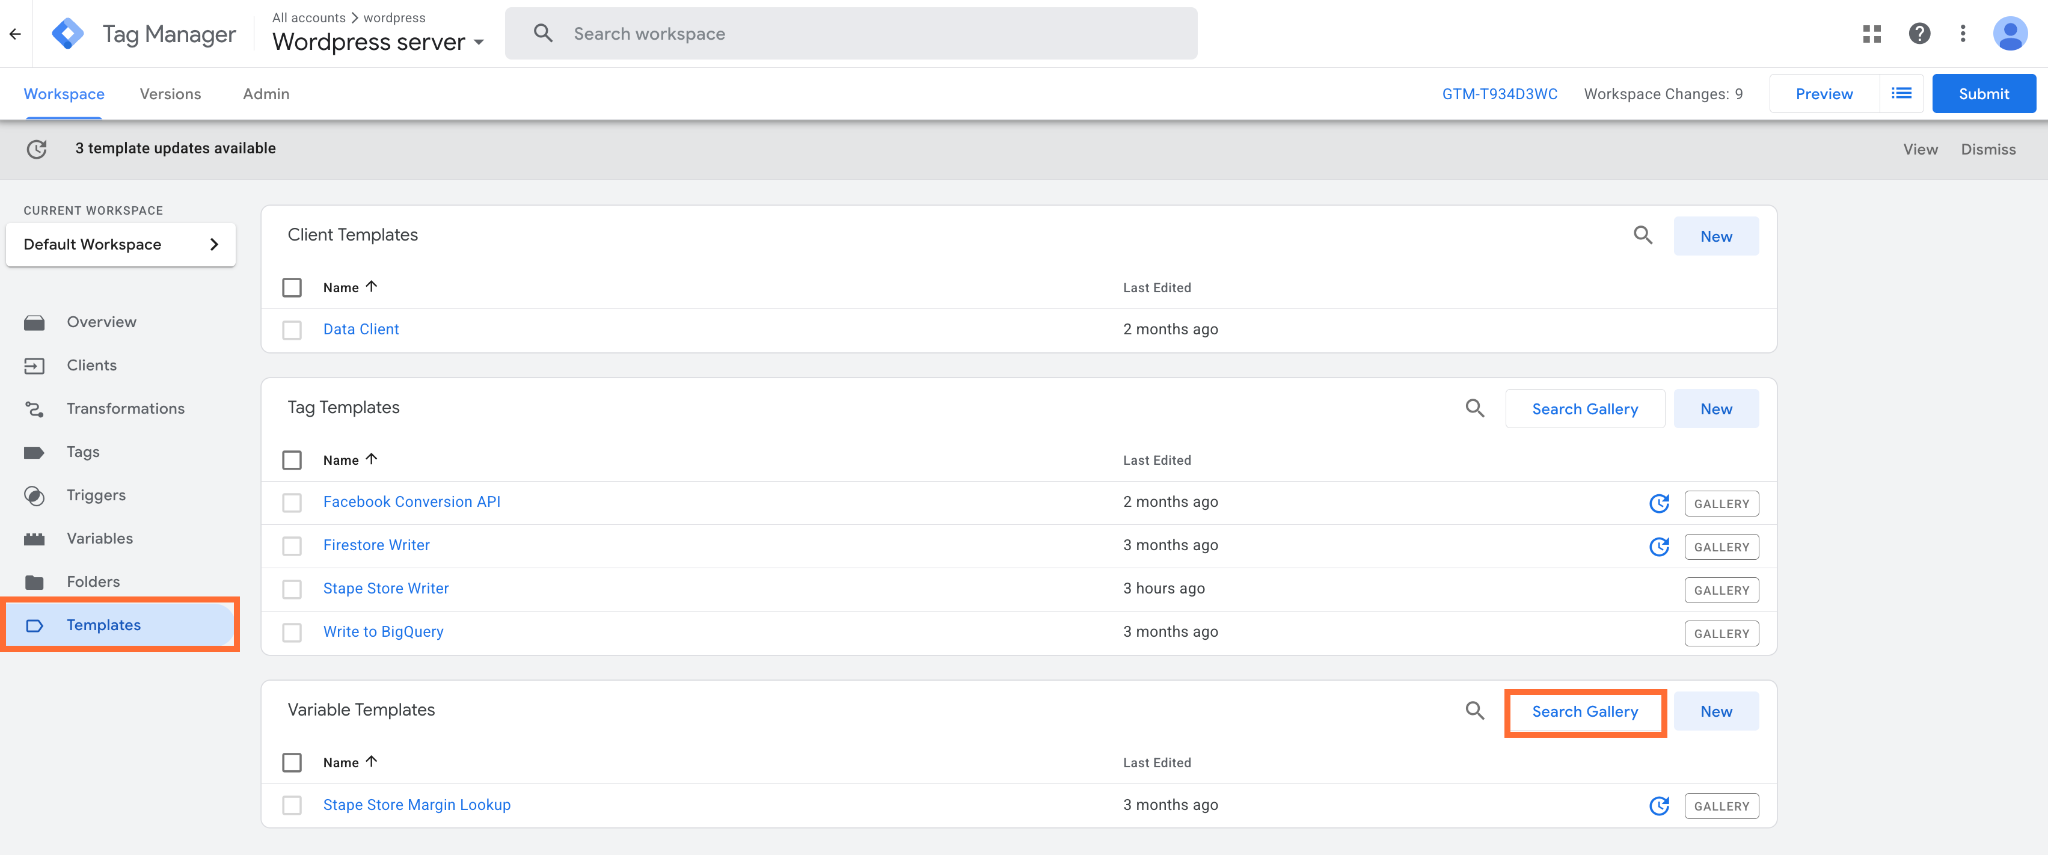Open the Wordpress server container dropdown
The width and height of the screenshot is (2048, 855).
click(379, 42)
